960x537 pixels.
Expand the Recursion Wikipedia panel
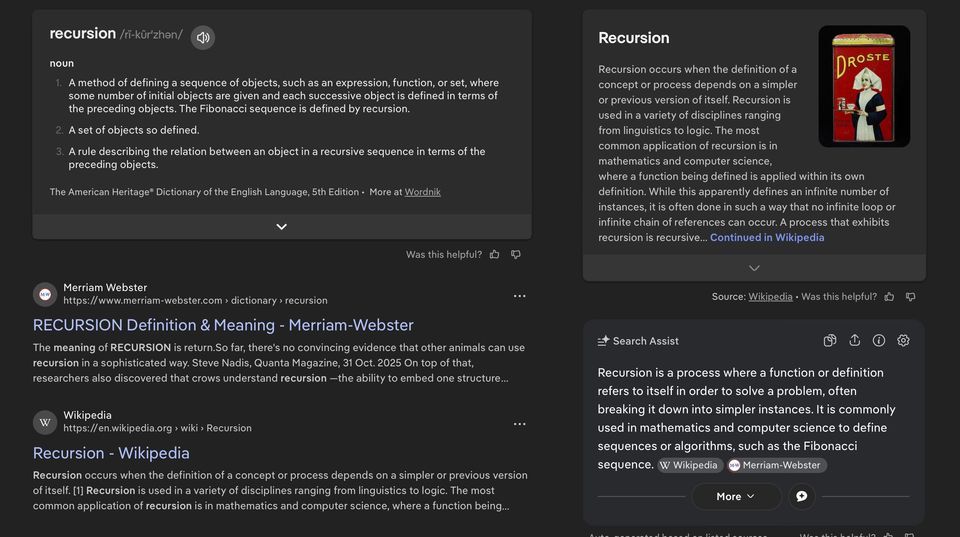click(x=754, y=268)
